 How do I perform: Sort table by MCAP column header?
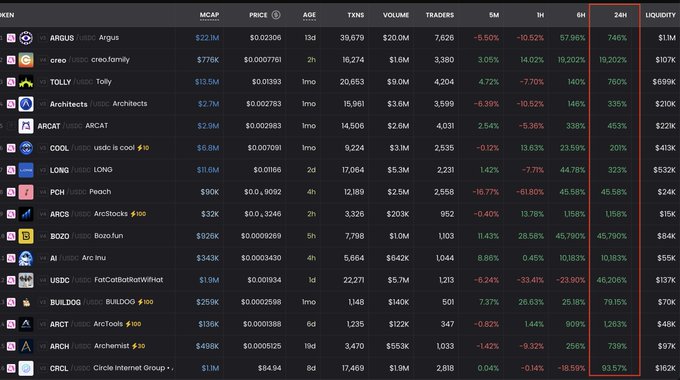coord(209,15)
